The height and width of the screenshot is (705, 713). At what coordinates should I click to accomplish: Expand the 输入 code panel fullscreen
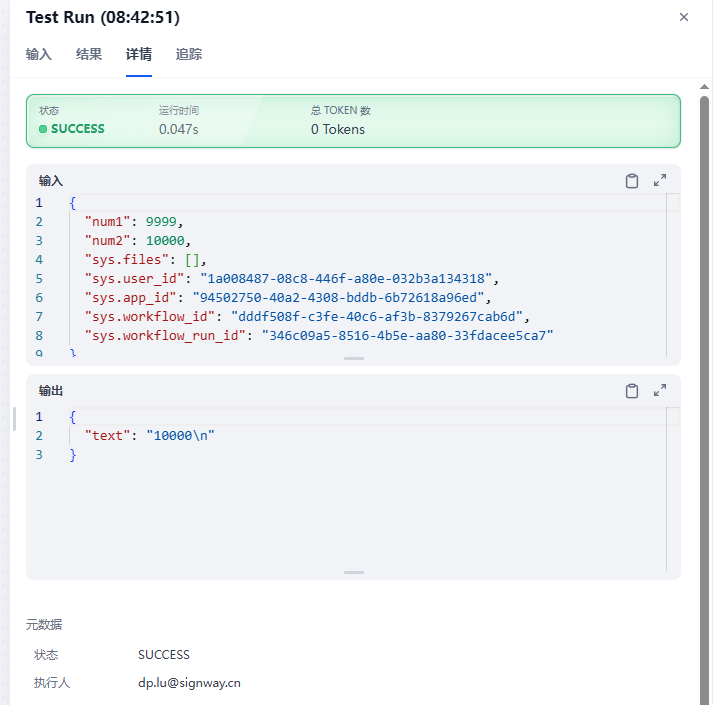point(660,181)
